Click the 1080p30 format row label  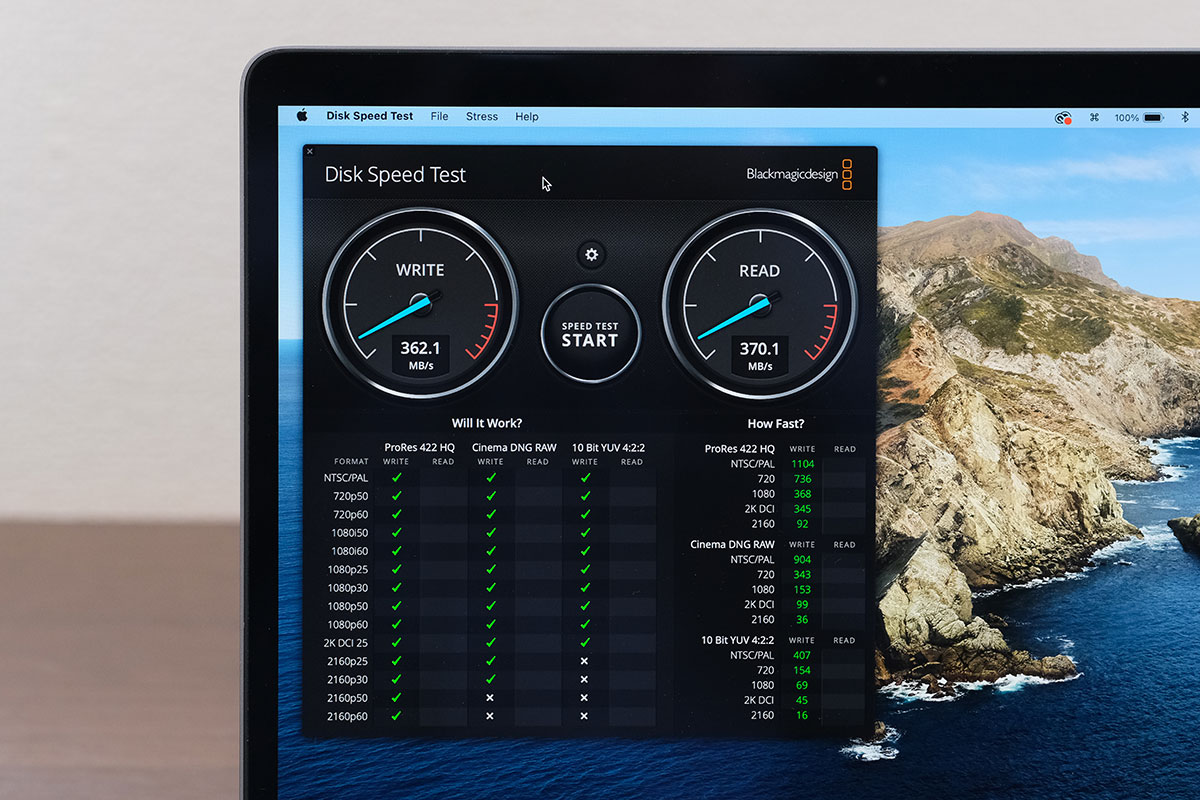click(348, 588)
